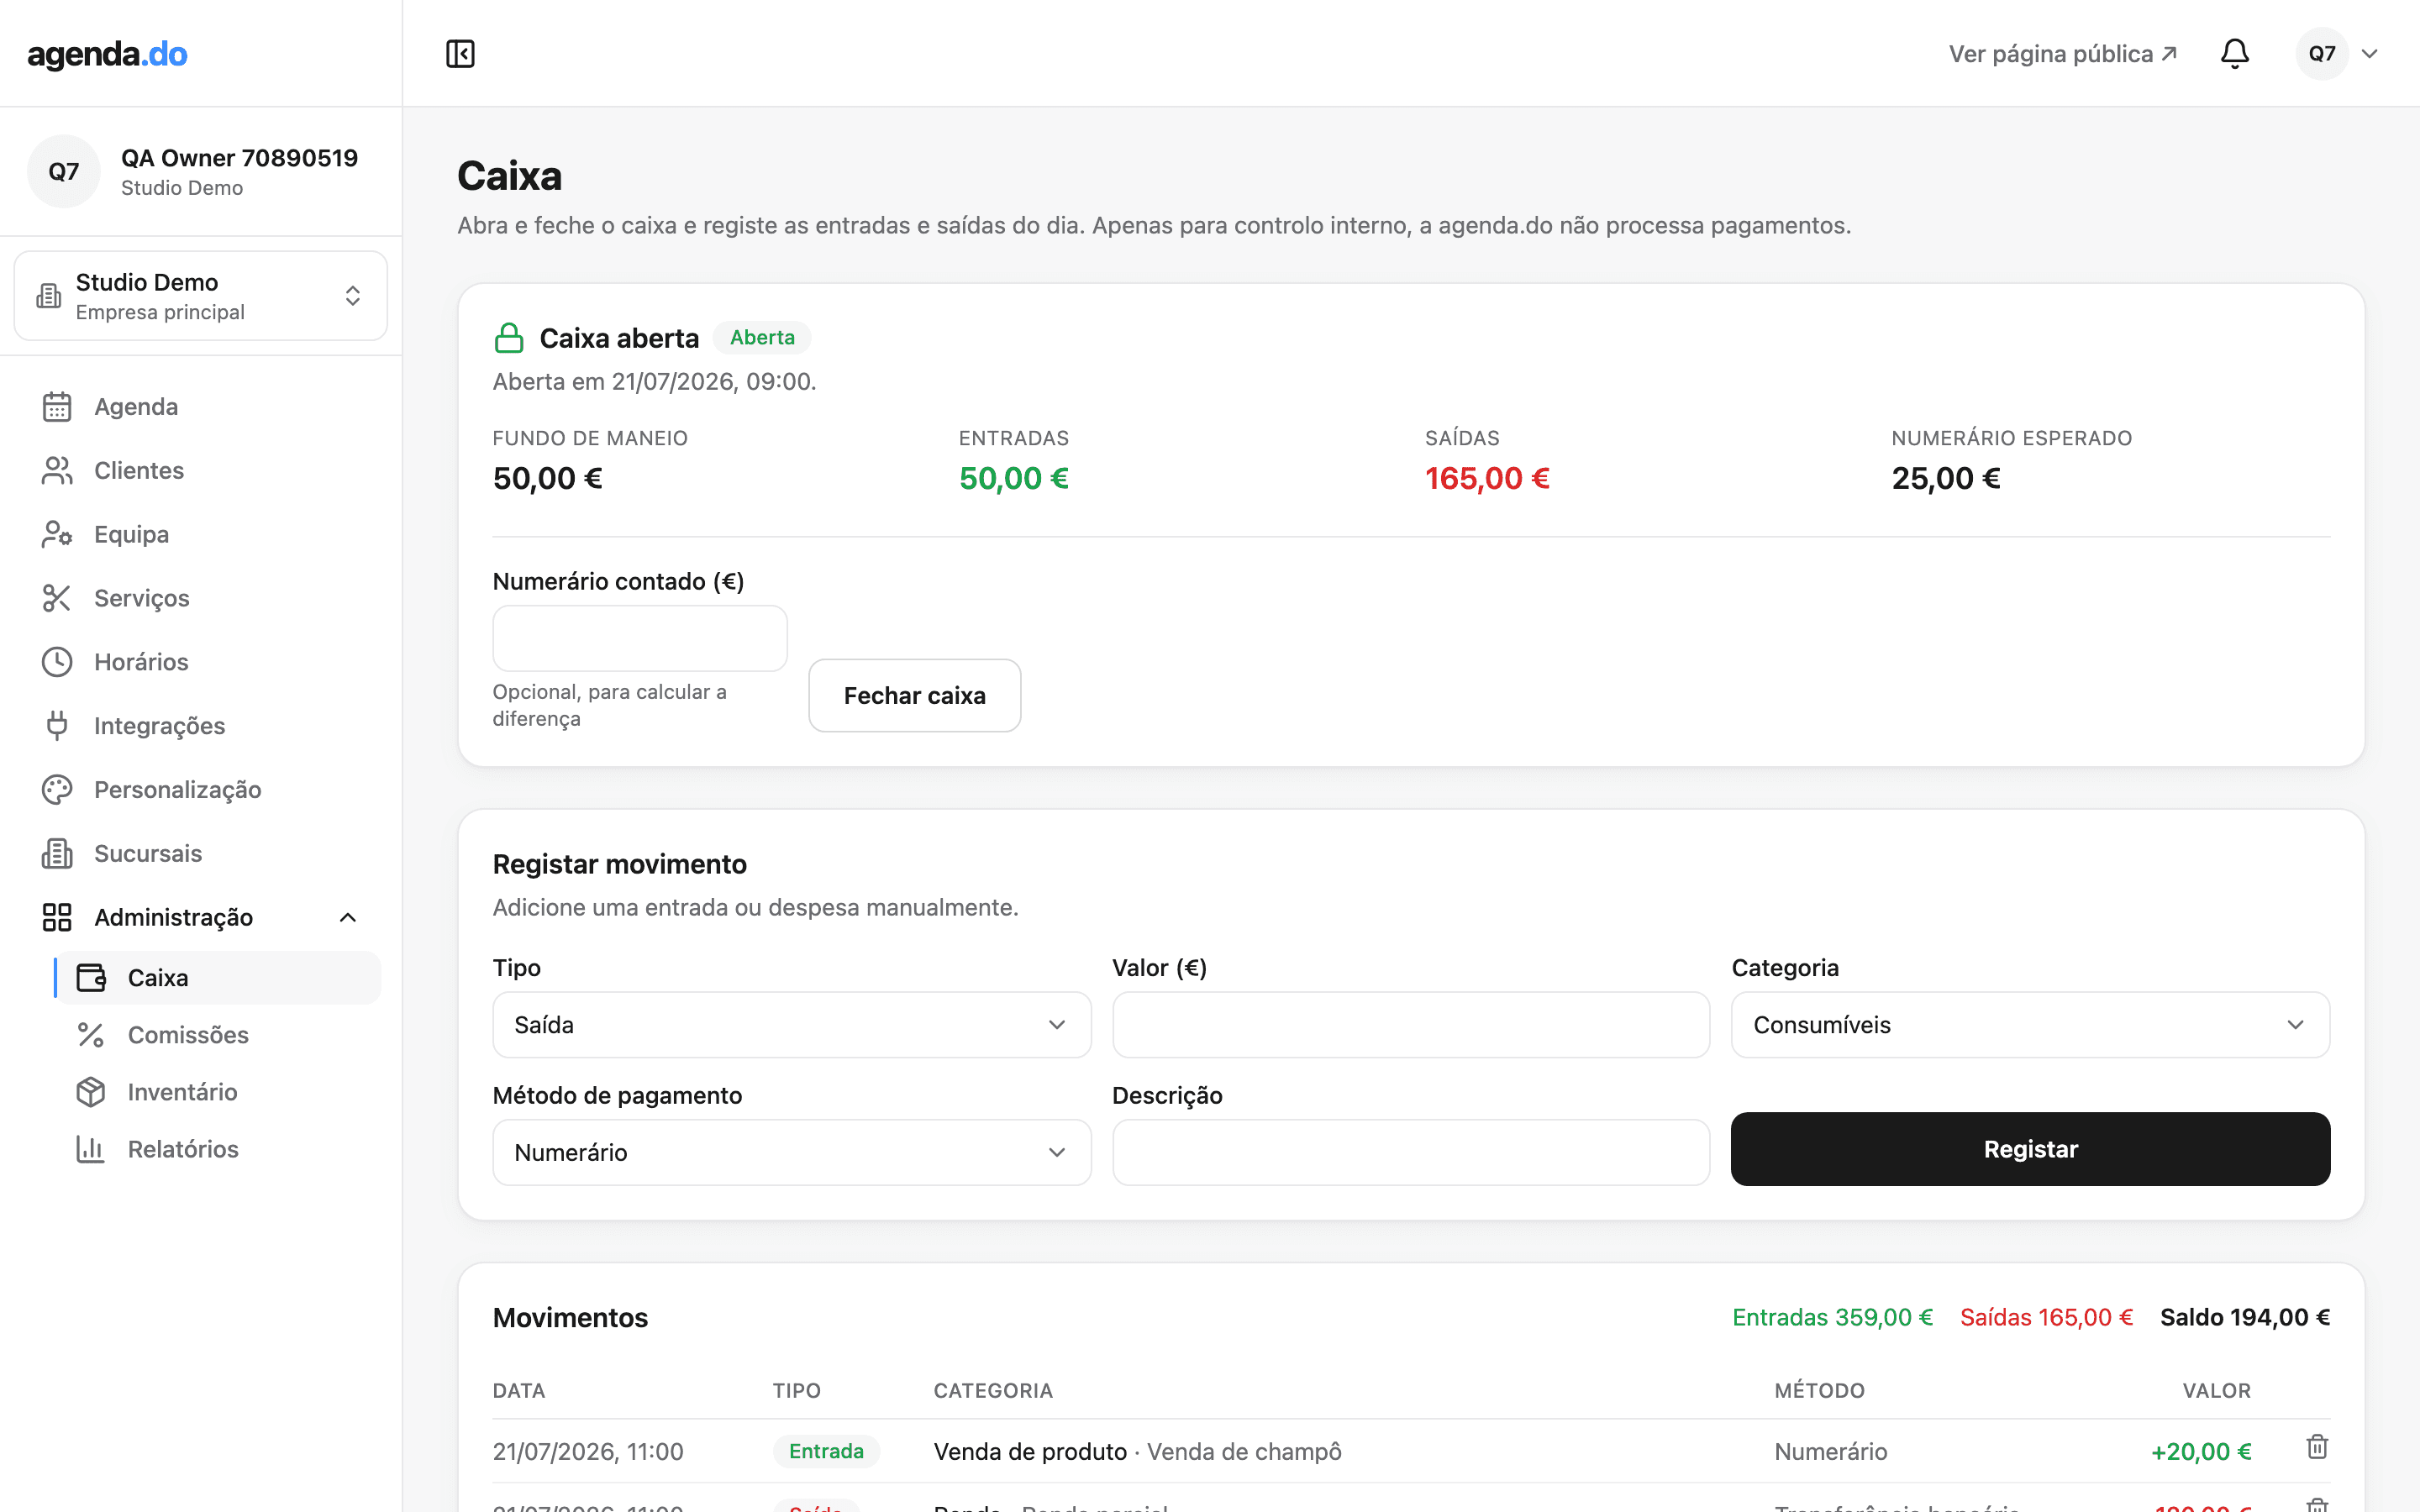Open notifications via the bell icon
Viewport: 2420px width, 1512px height.
2234,53
